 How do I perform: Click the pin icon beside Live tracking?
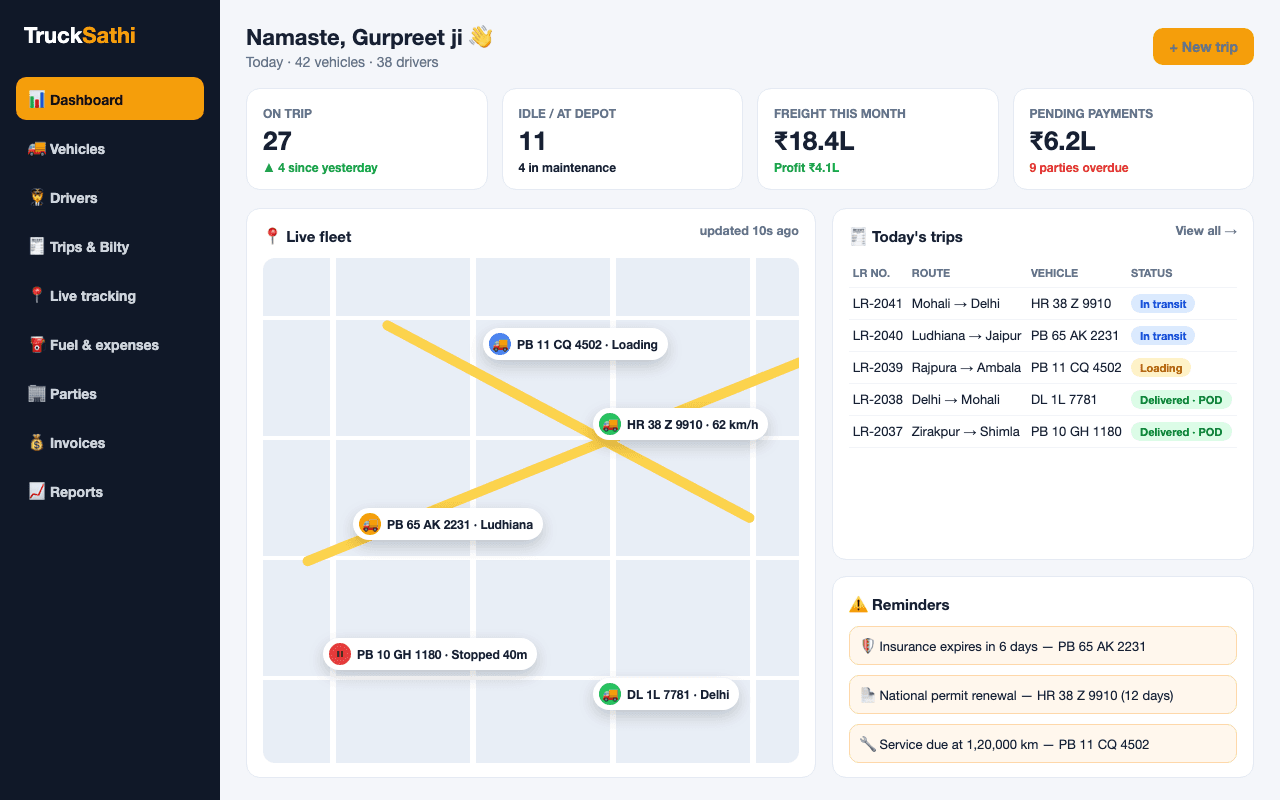point(36,295)
